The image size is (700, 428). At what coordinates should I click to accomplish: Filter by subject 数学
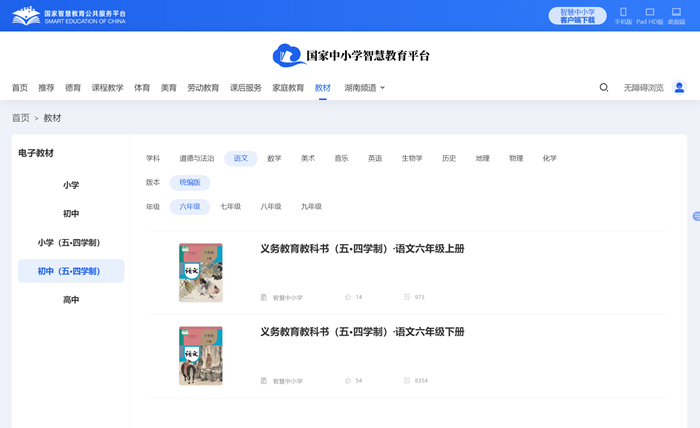[274, 158]
